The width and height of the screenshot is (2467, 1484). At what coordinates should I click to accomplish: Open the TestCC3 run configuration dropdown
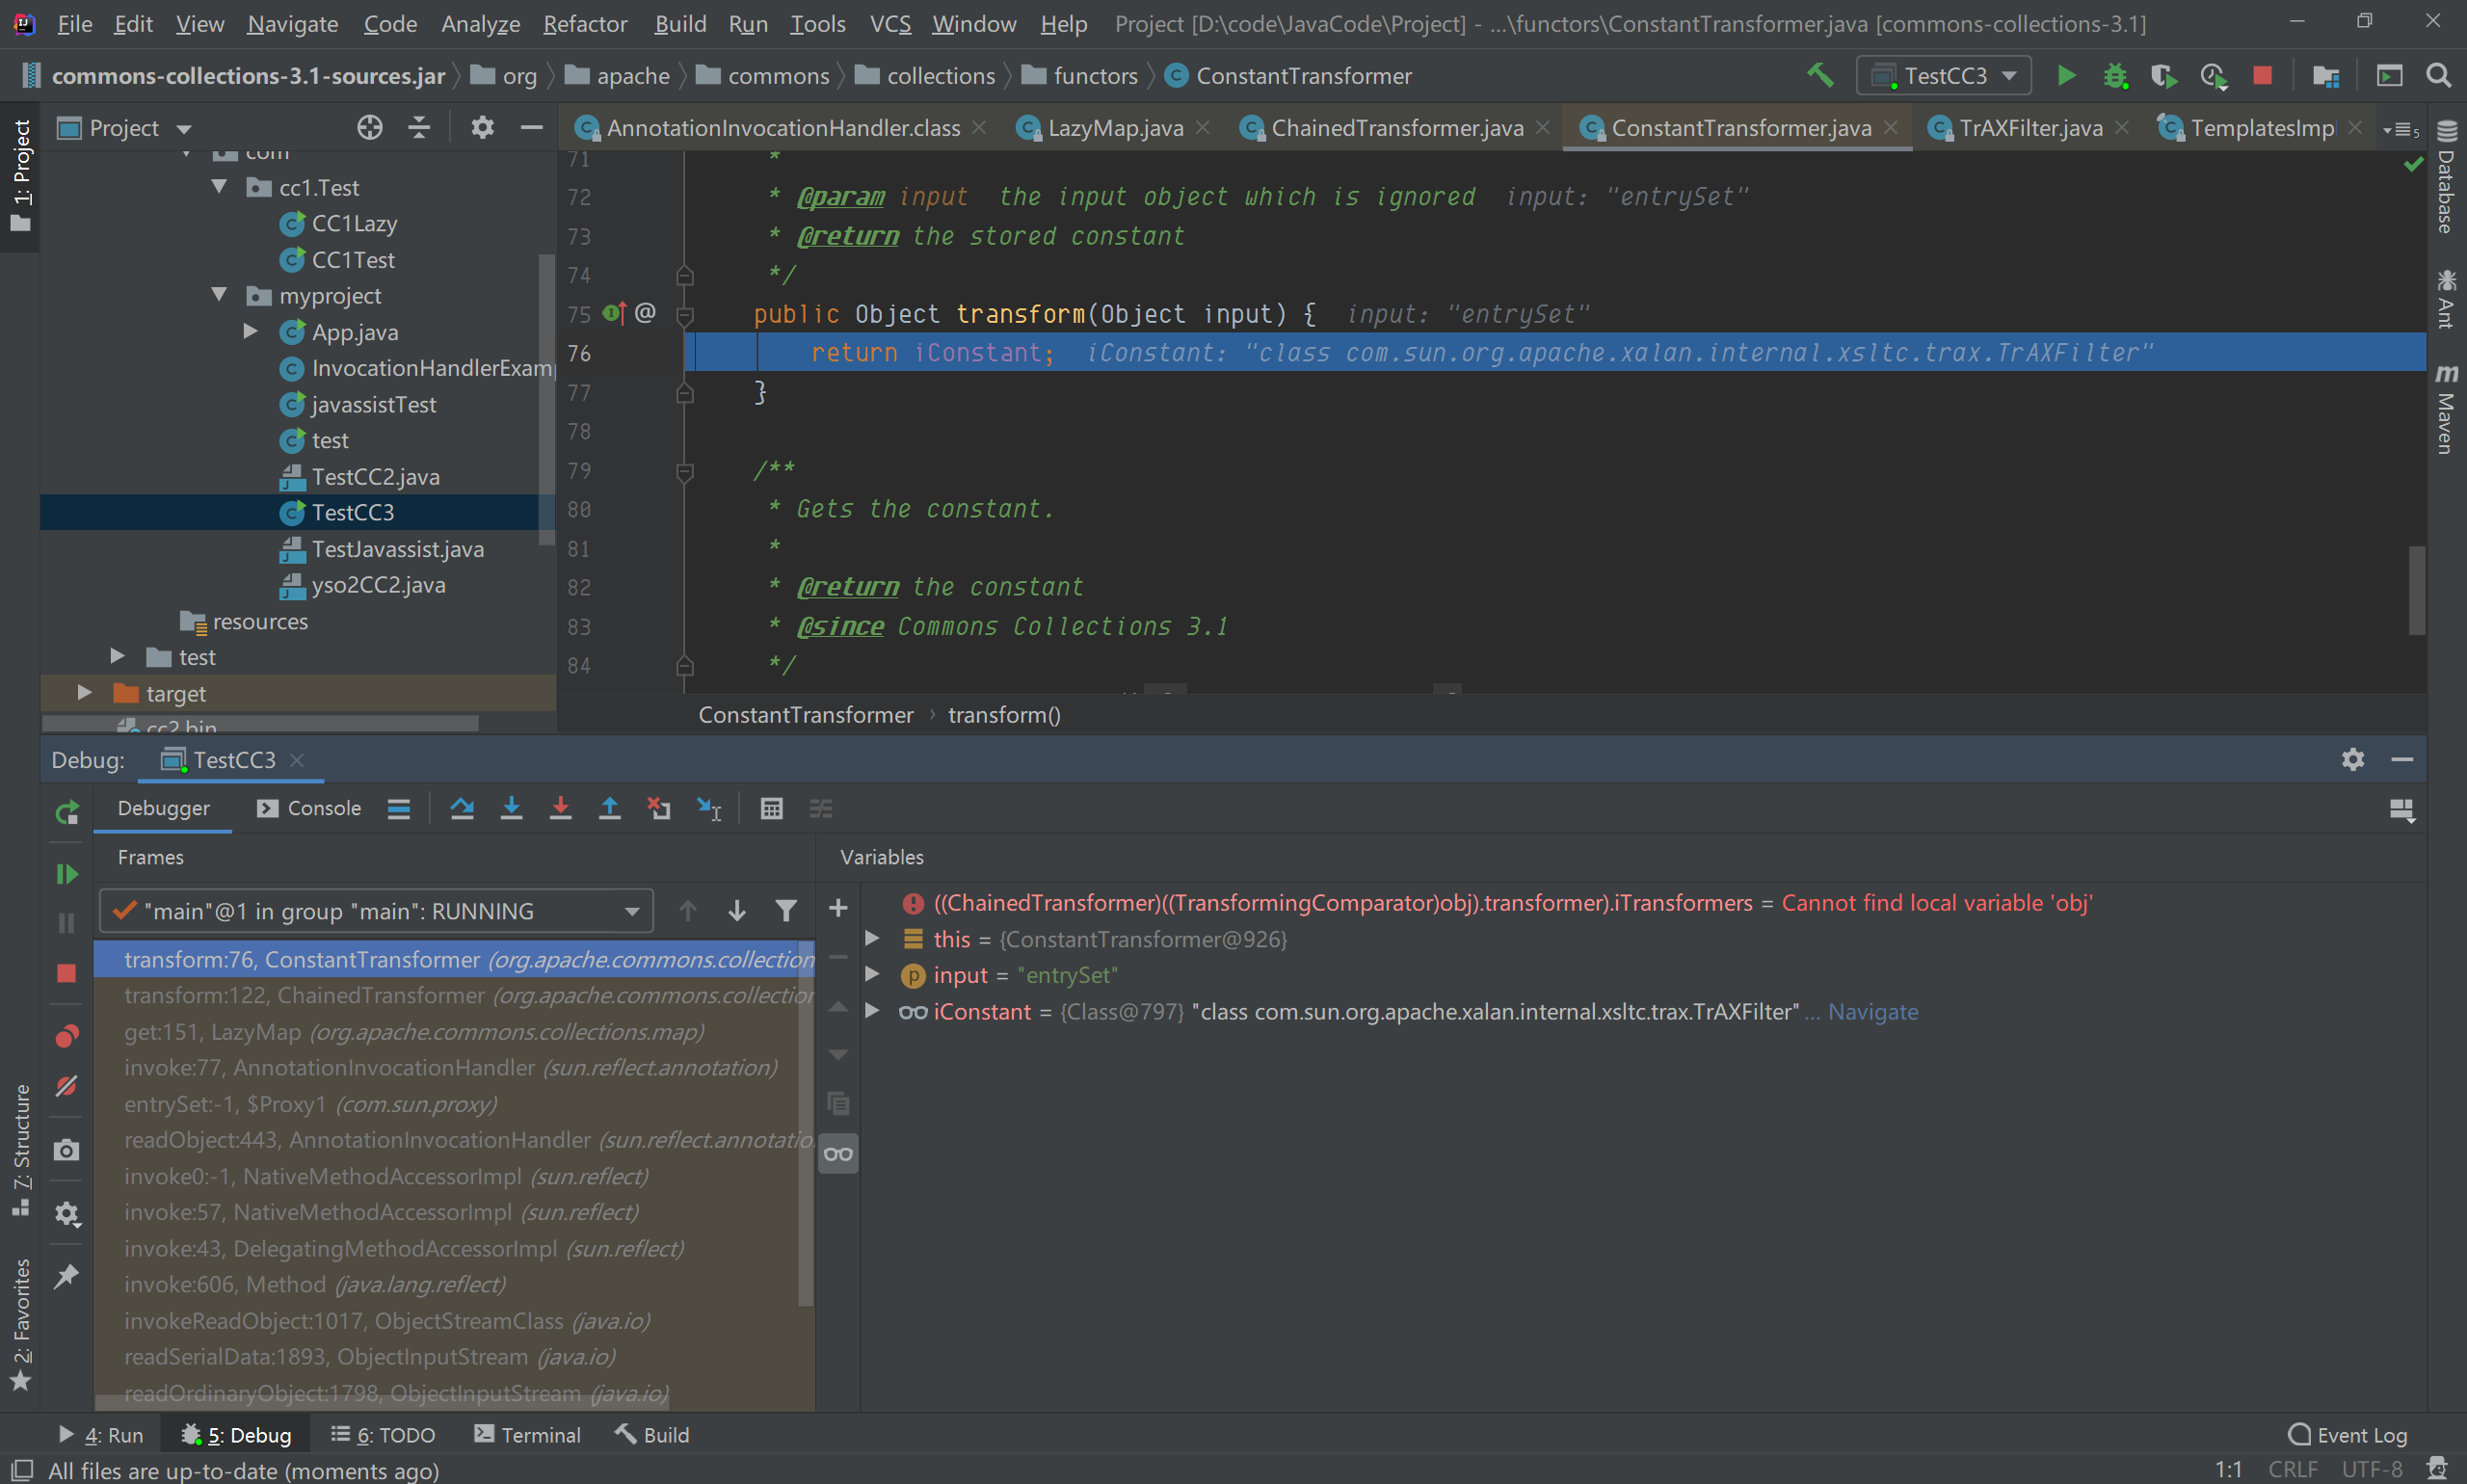click(1944, 76)
